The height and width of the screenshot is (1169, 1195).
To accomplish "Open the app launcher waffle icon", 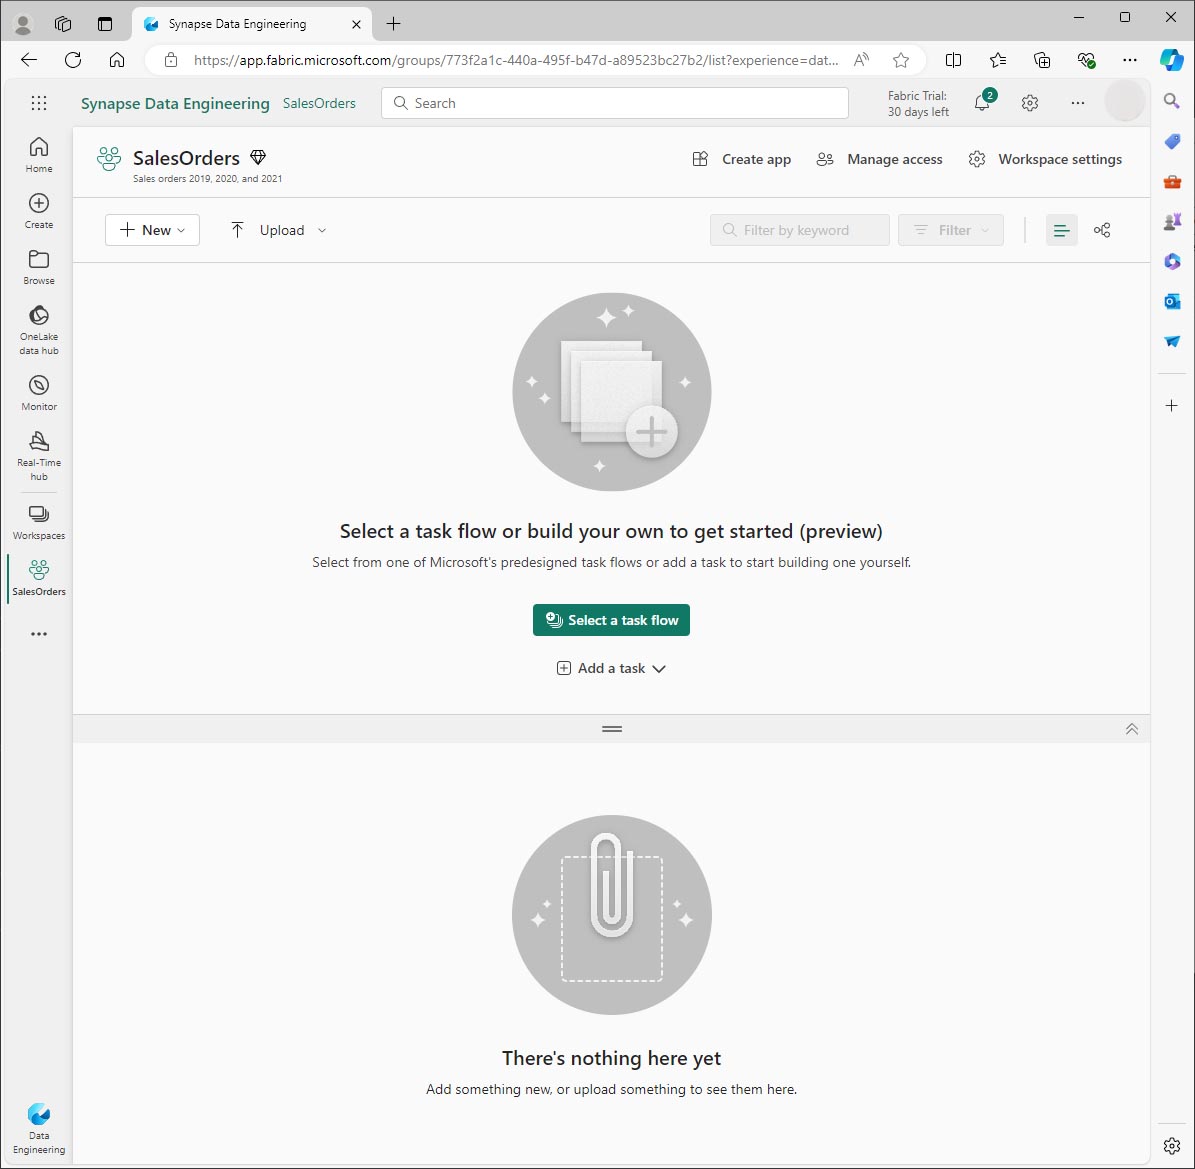I will coord(39,103).
